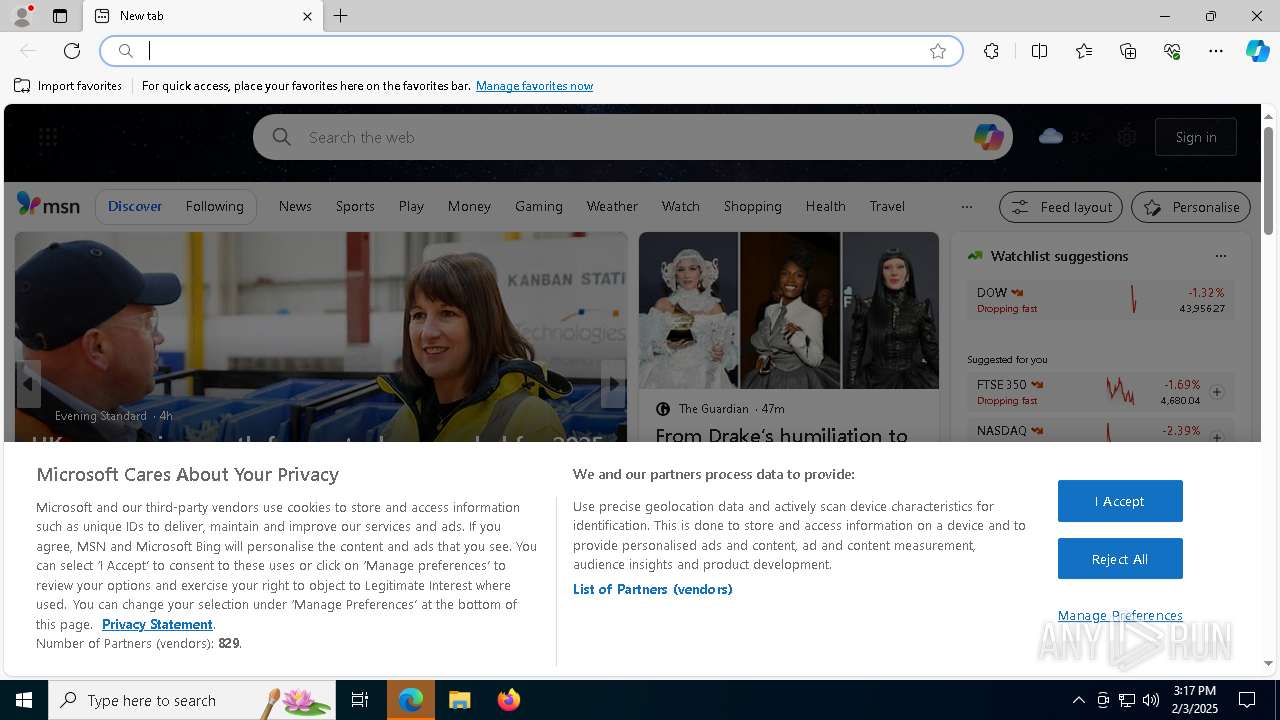Open Task View on taskbar
The width and height of the screenshot is (1280, 720).
coord(360,700)
